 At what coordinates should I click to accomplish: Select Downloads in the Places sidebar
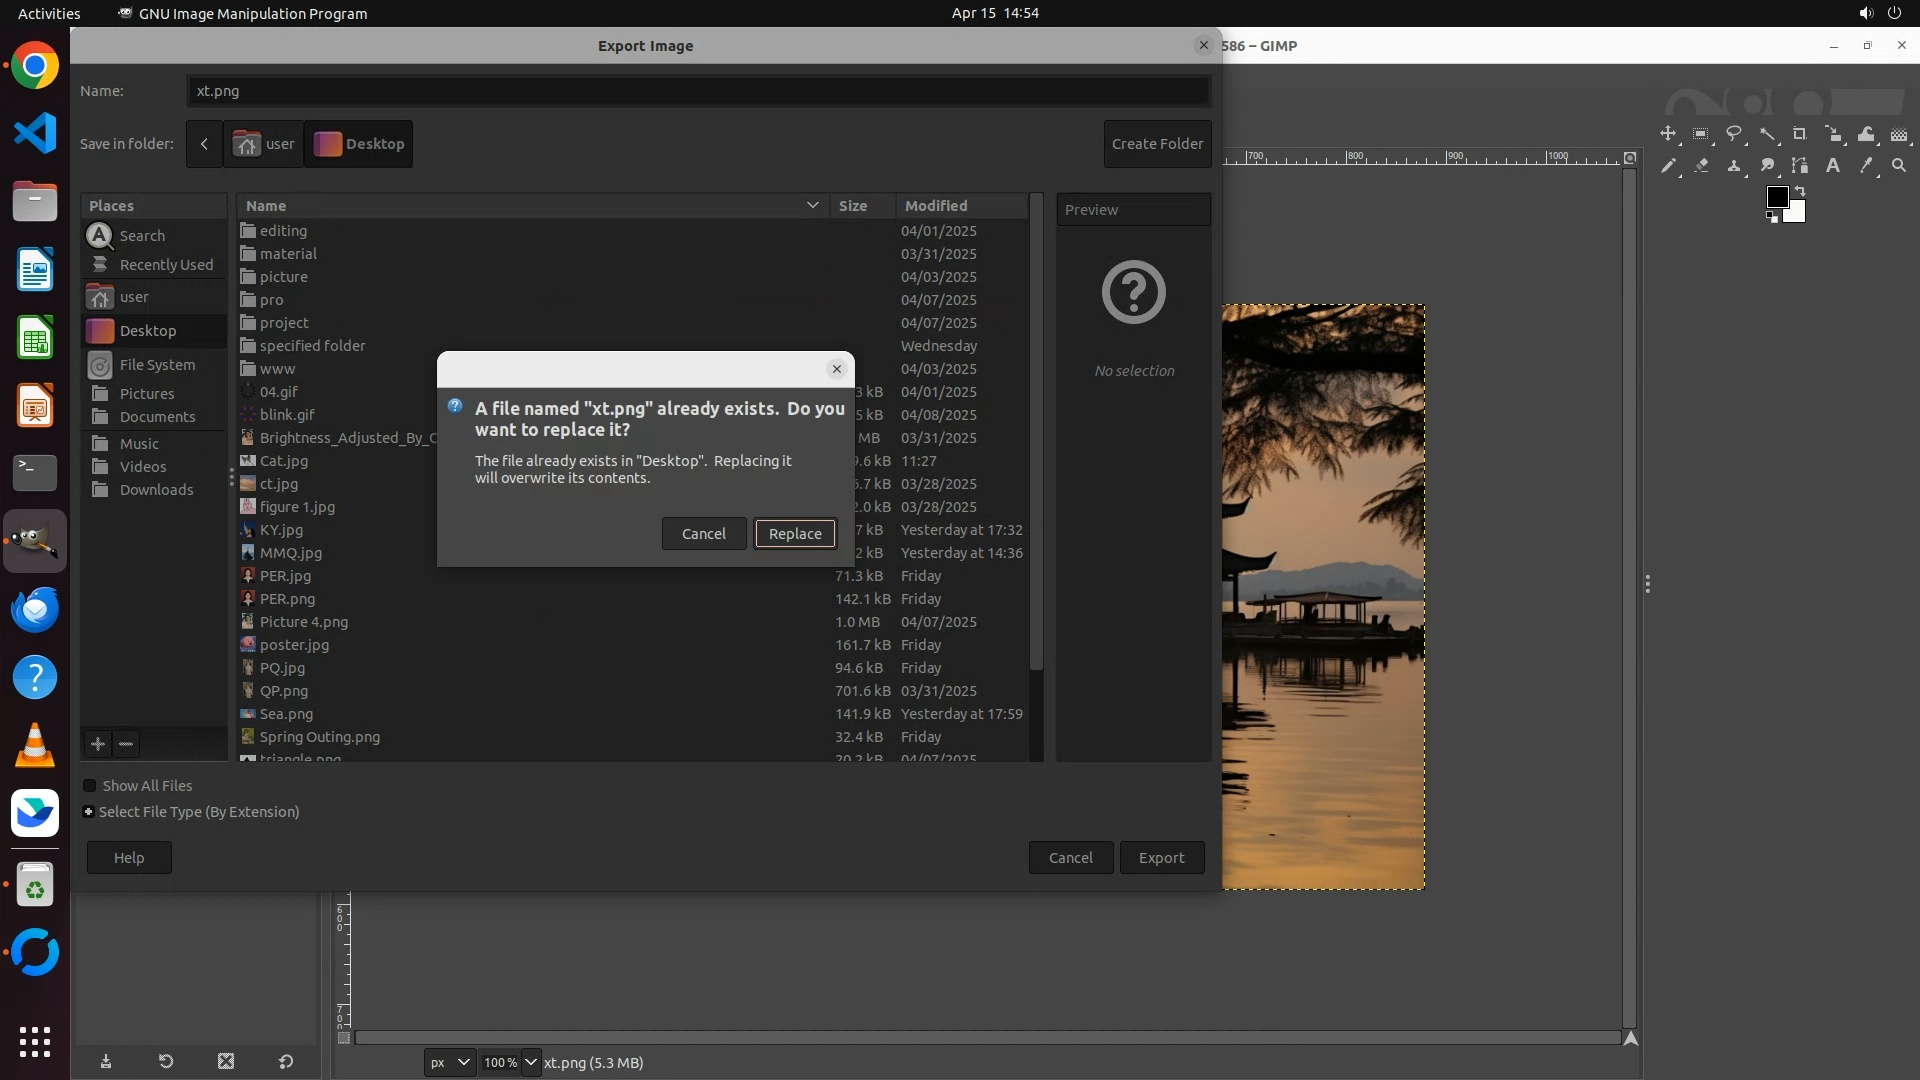(x=156, y=490)
